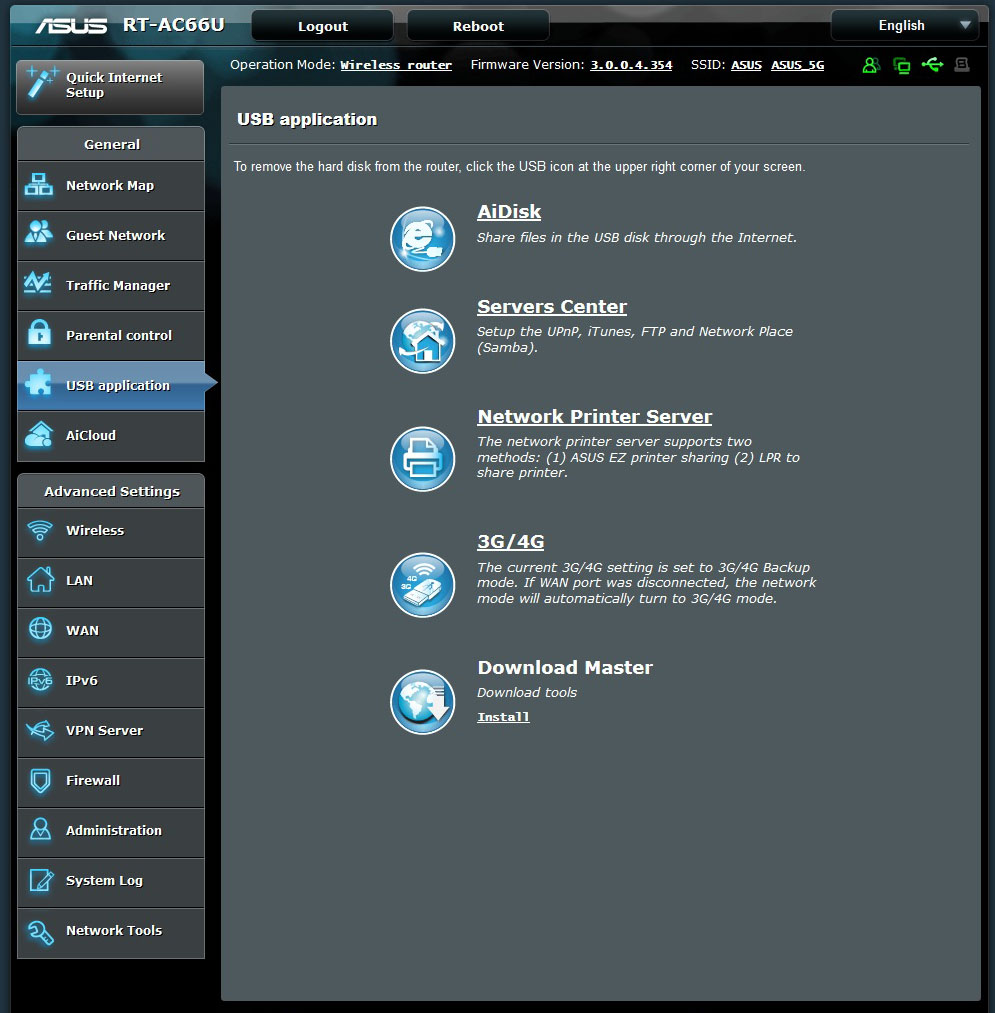This screenshot has width=995, height=1013.
Task: Go to the Guest Network page
Action: click(110, 236)
